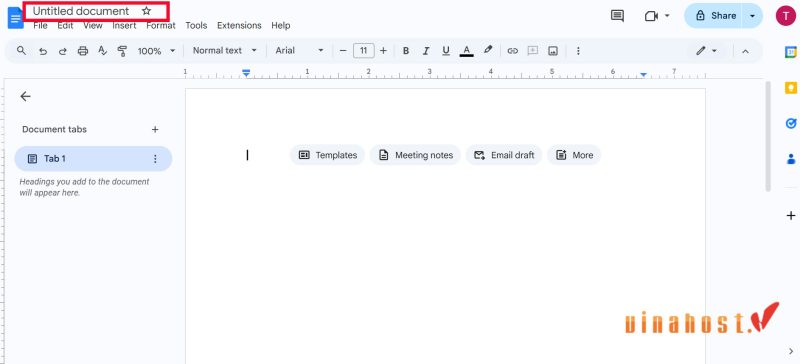Open the View menu
This screenshot has height=364, width=800.
tap(93, 26)
